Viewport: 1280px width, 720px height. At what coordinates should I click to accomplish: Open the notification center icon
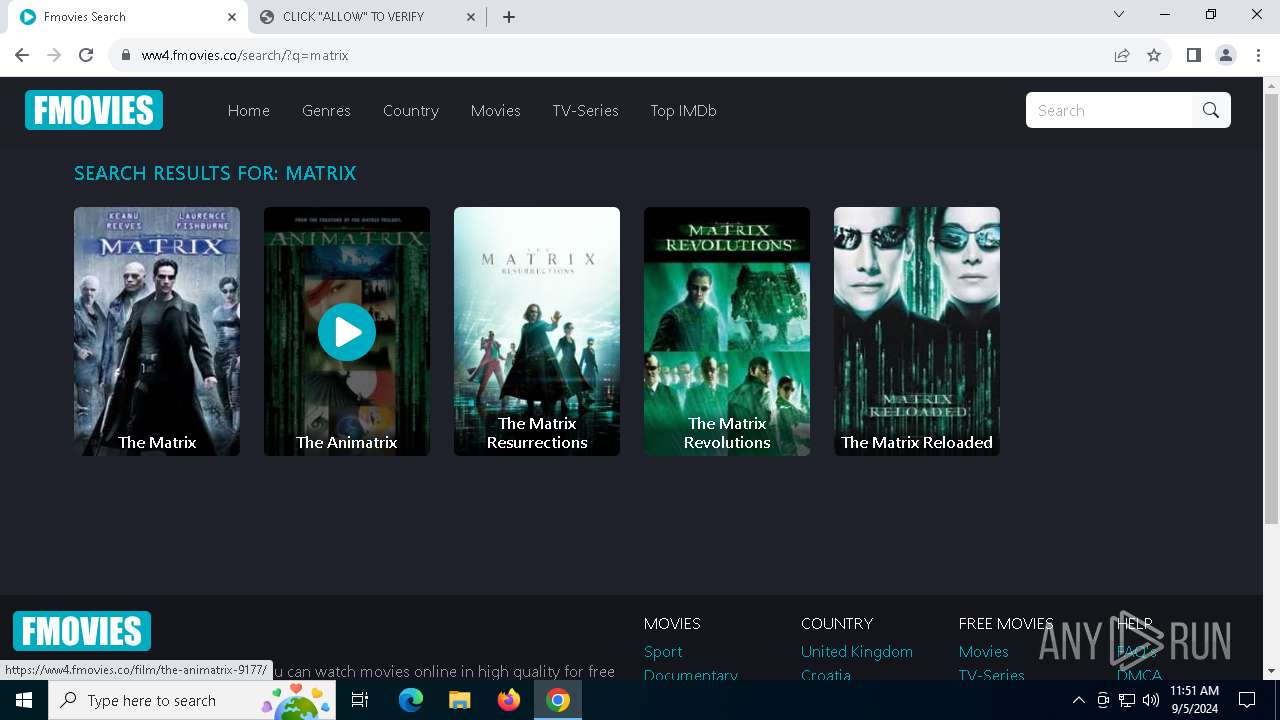[1247, 700]
